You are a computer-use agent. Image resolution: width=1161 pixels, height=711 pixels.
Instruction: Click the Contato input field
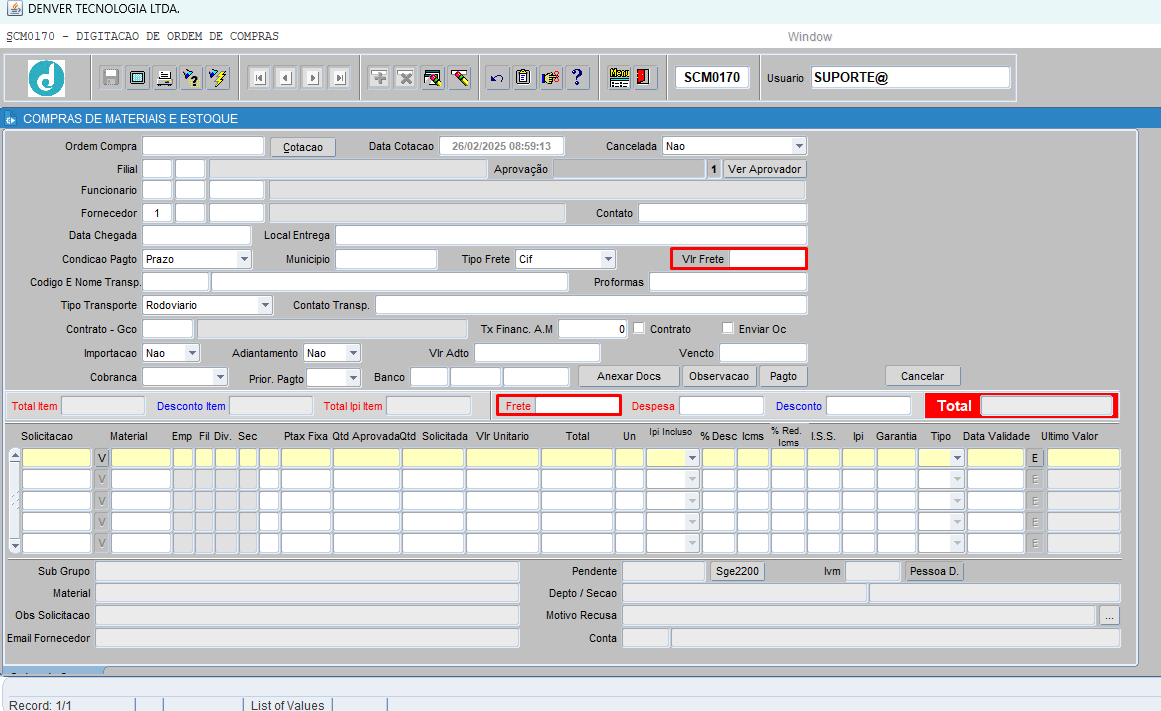(x=722, y=213)
